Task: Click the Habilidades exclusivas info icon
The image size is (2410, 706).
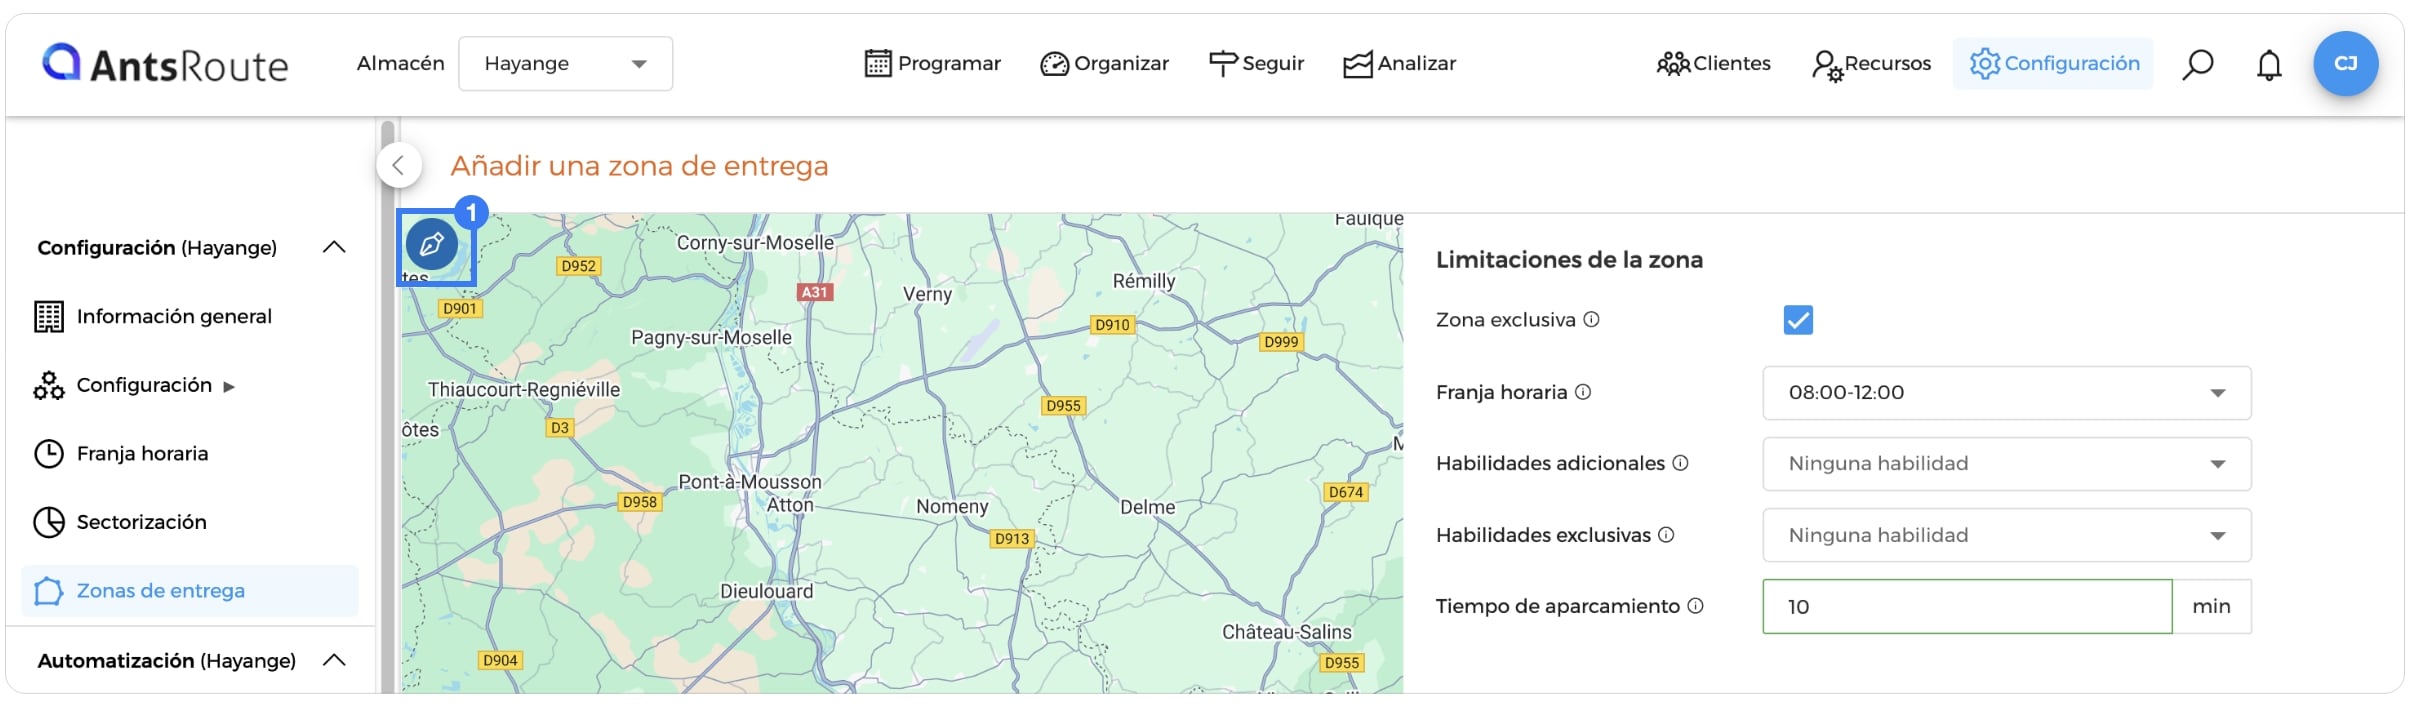Action: pyautogui.click(x=1666, y=534)
